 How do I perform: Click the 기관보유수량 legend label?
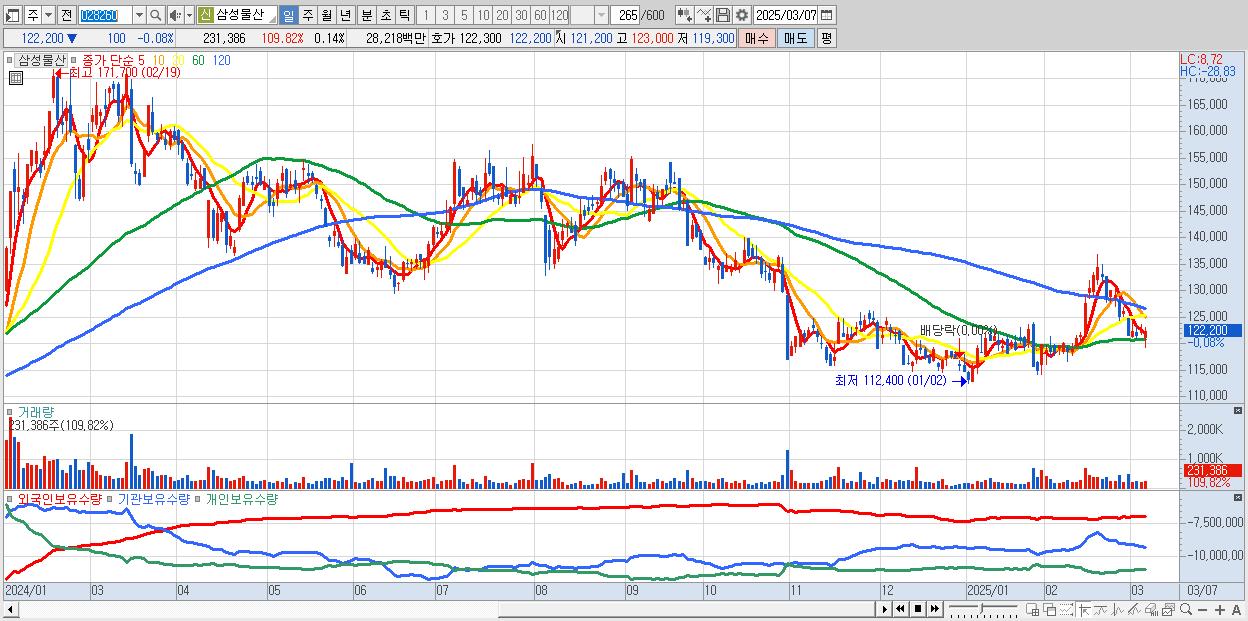(x=153, y=498)
